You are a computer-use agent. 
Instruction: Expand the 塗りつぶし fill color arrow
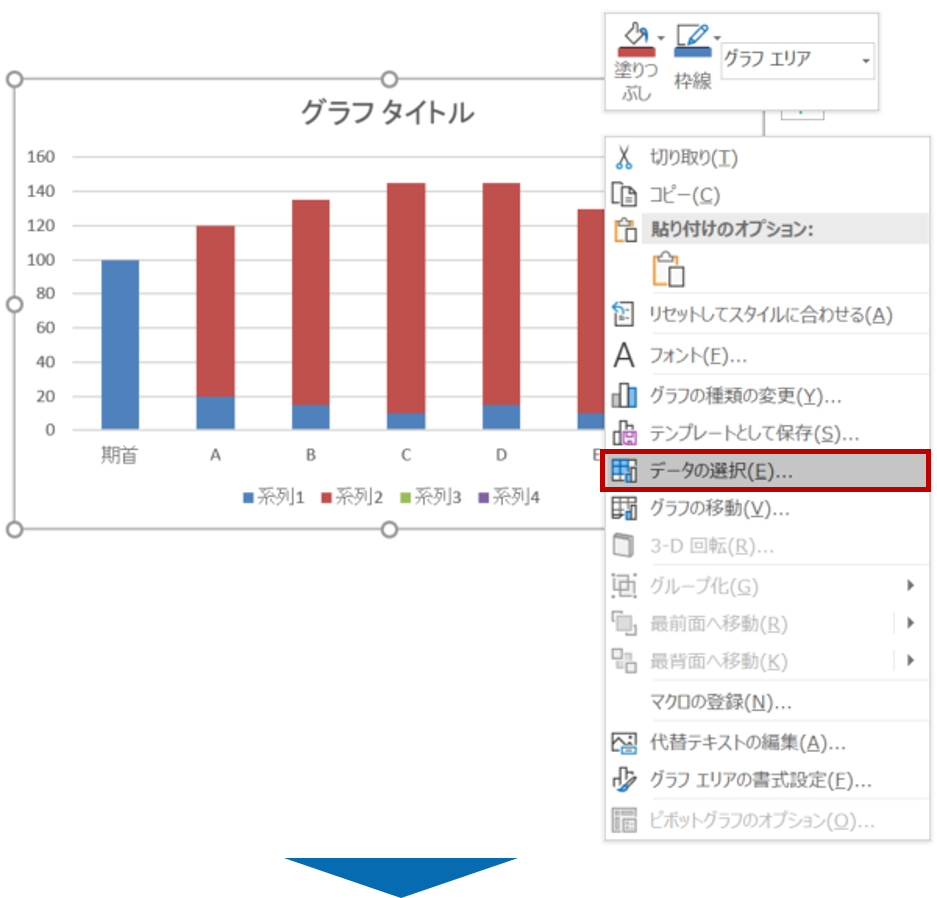coord(661,38)
